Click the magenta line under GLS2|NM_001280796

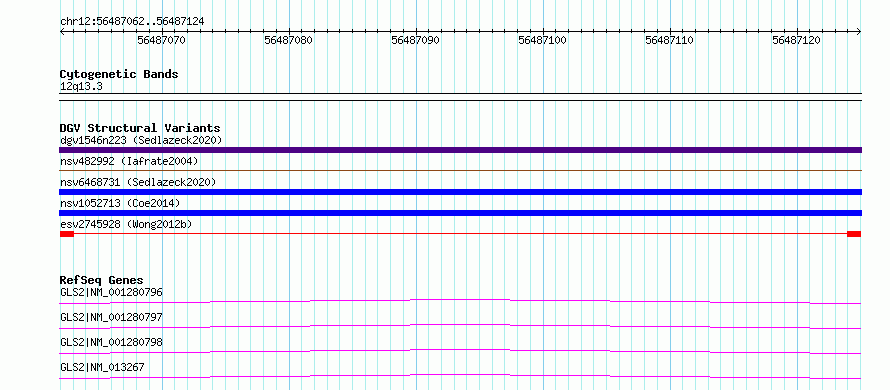(x=460, y=301)
